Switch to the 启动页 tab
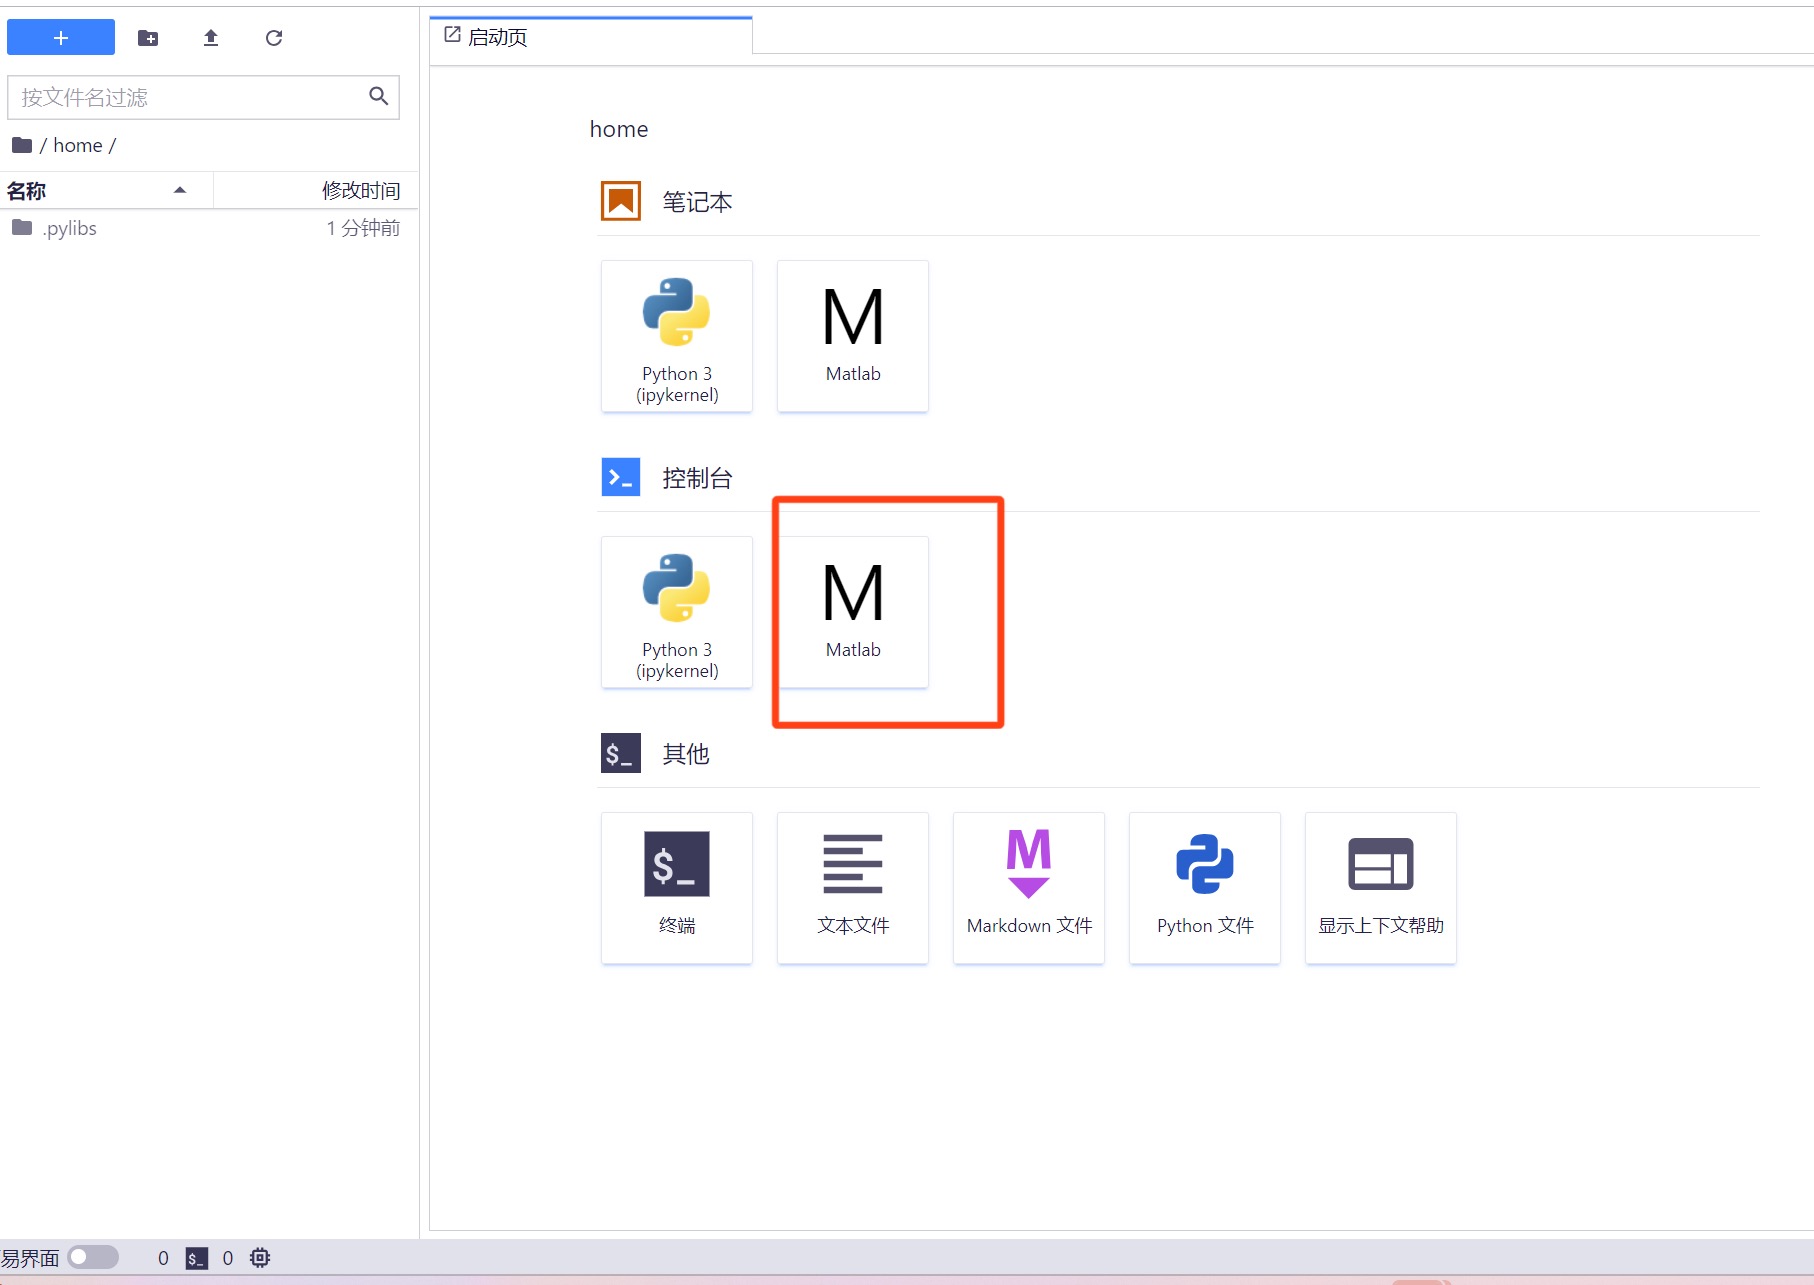1814x1285 pixels. pyautogui.click(x=497, y=37)
